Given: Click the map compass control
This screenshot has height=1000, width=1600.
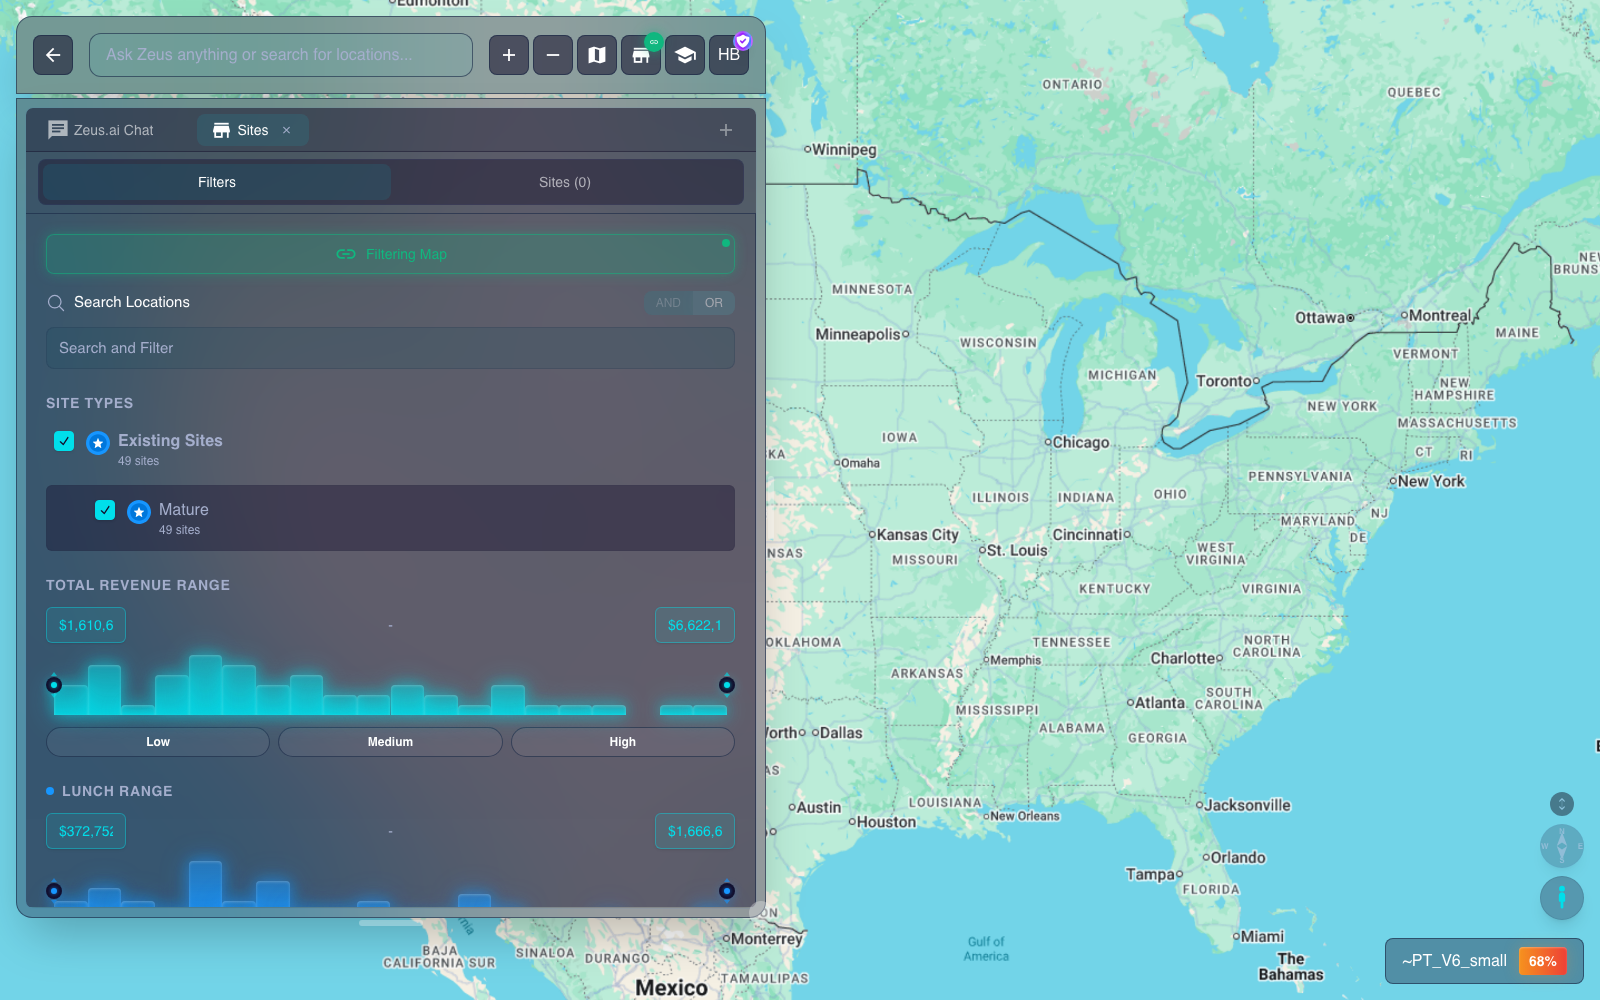Looking at the screenshot, I should [x=1562, y=846].
